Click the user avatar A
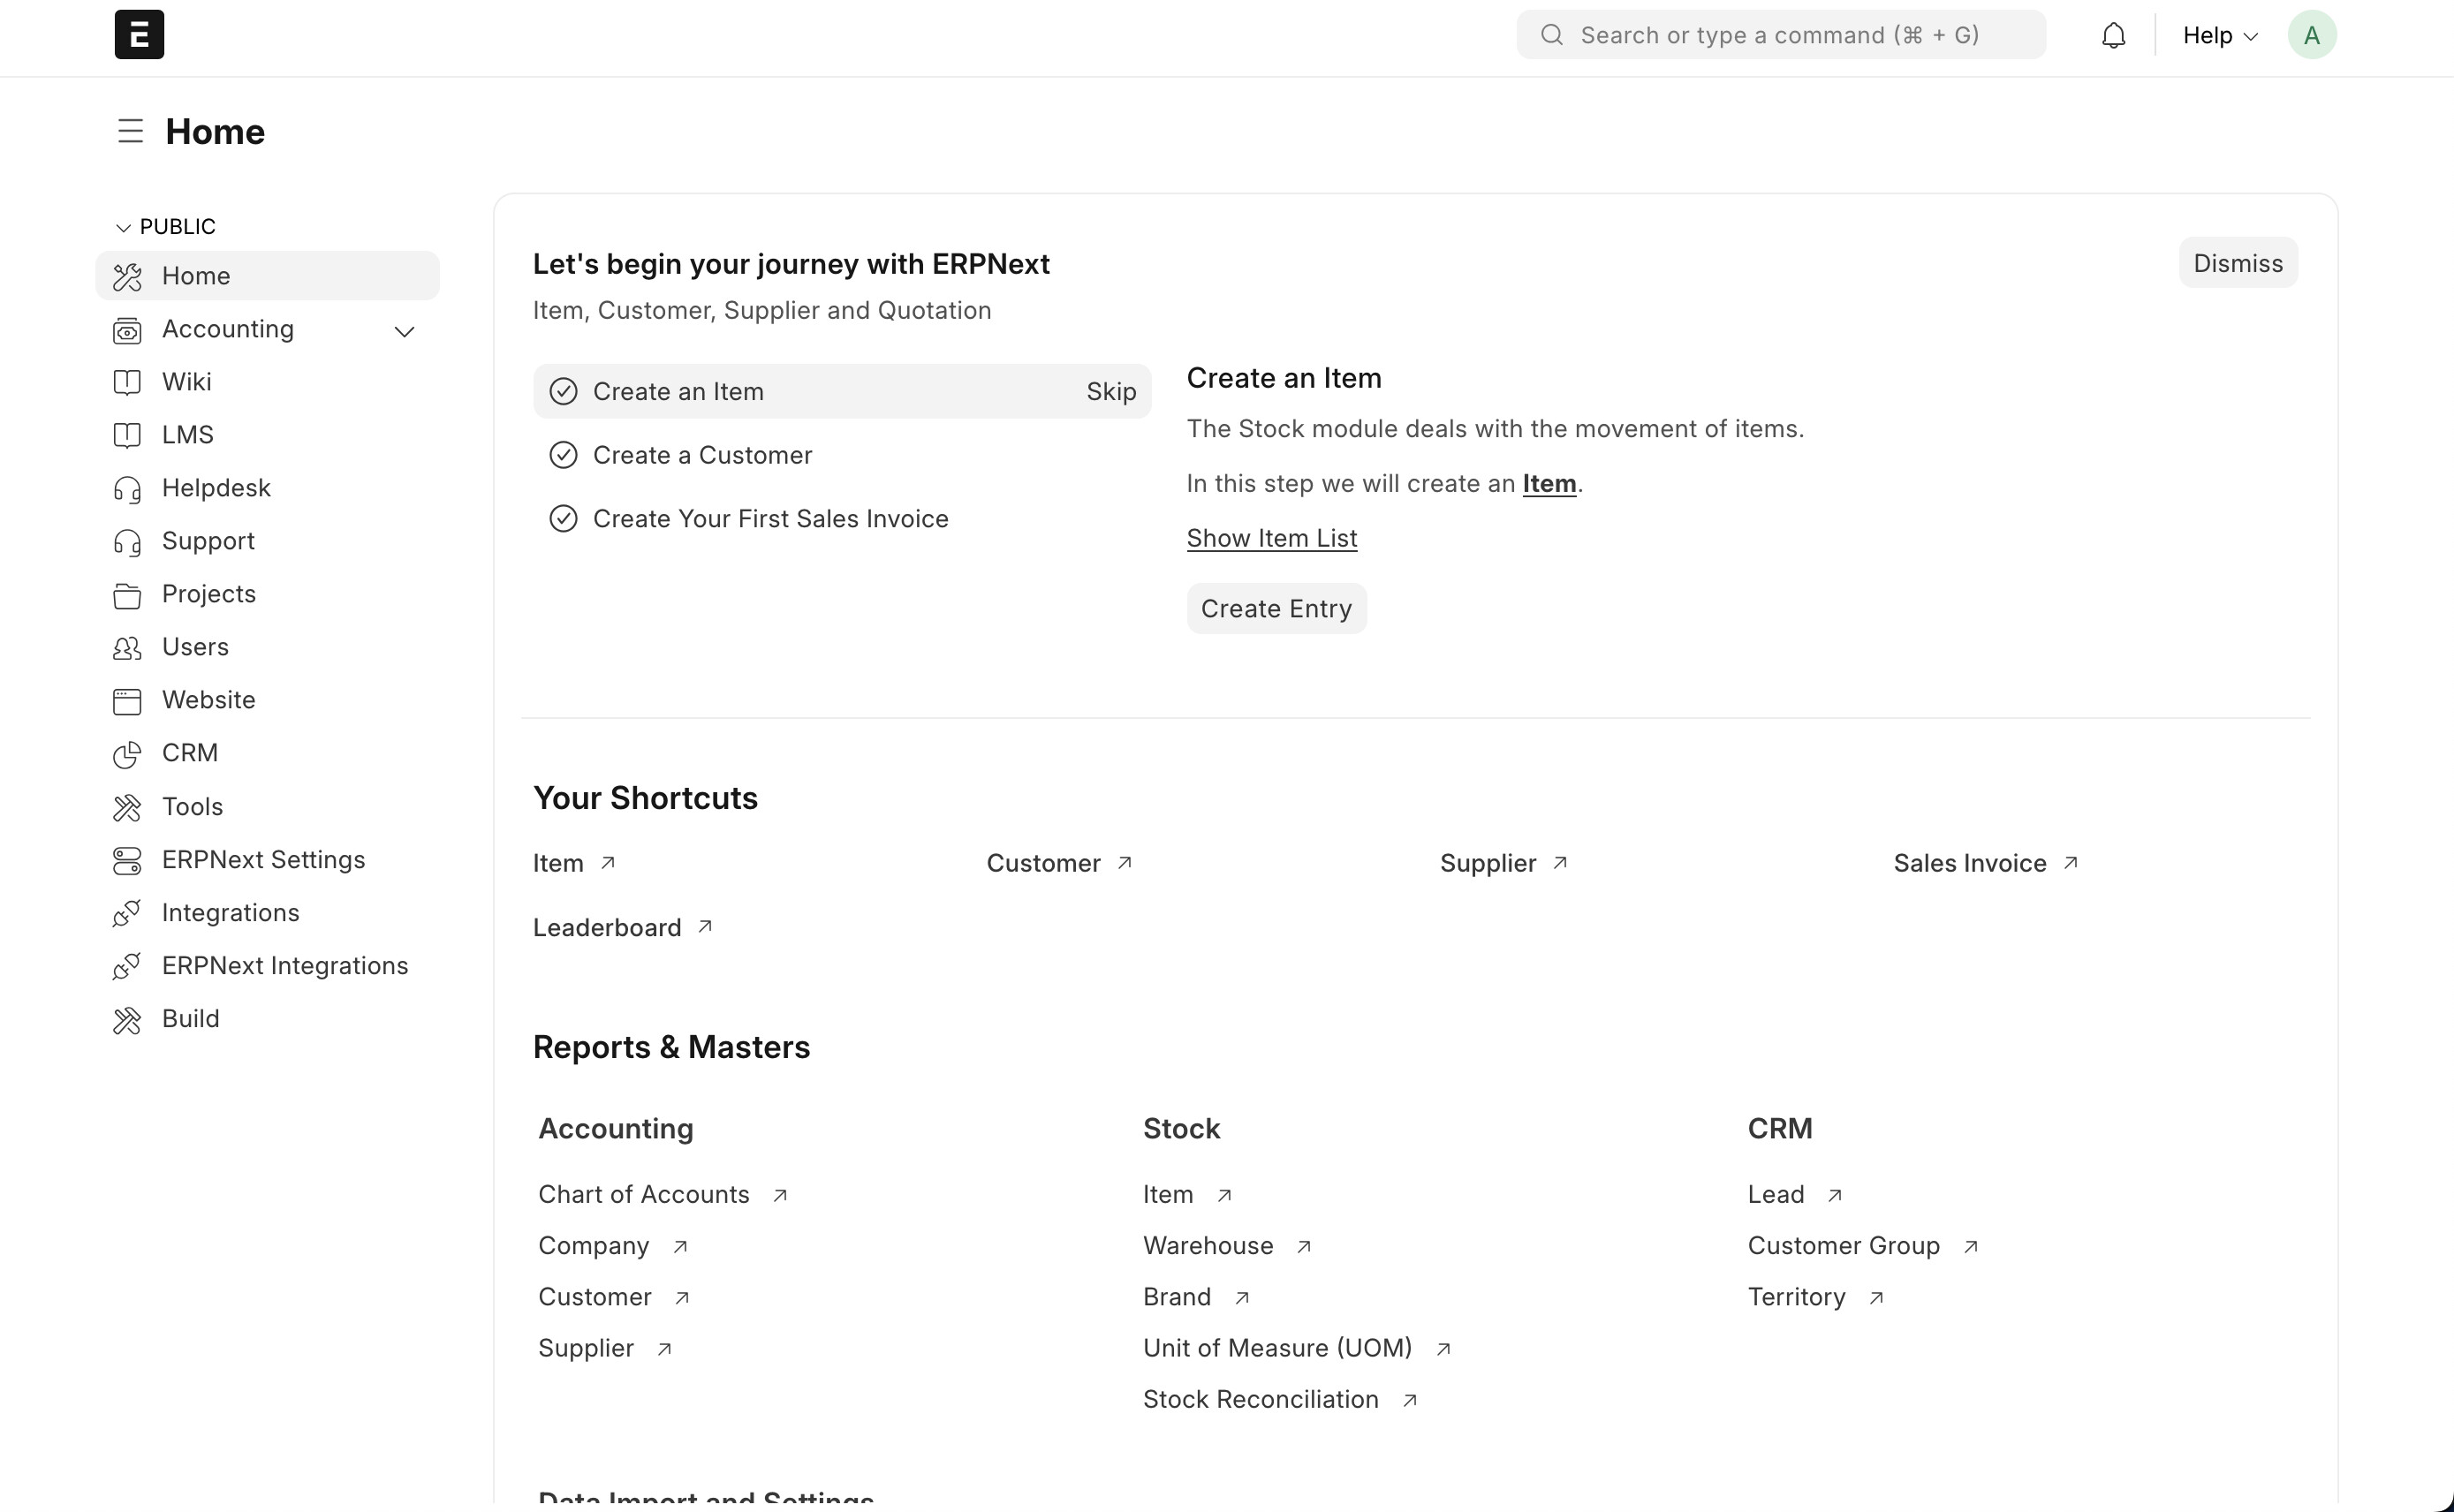This screenshot has height=1512, width=2454. point(2311,36)
